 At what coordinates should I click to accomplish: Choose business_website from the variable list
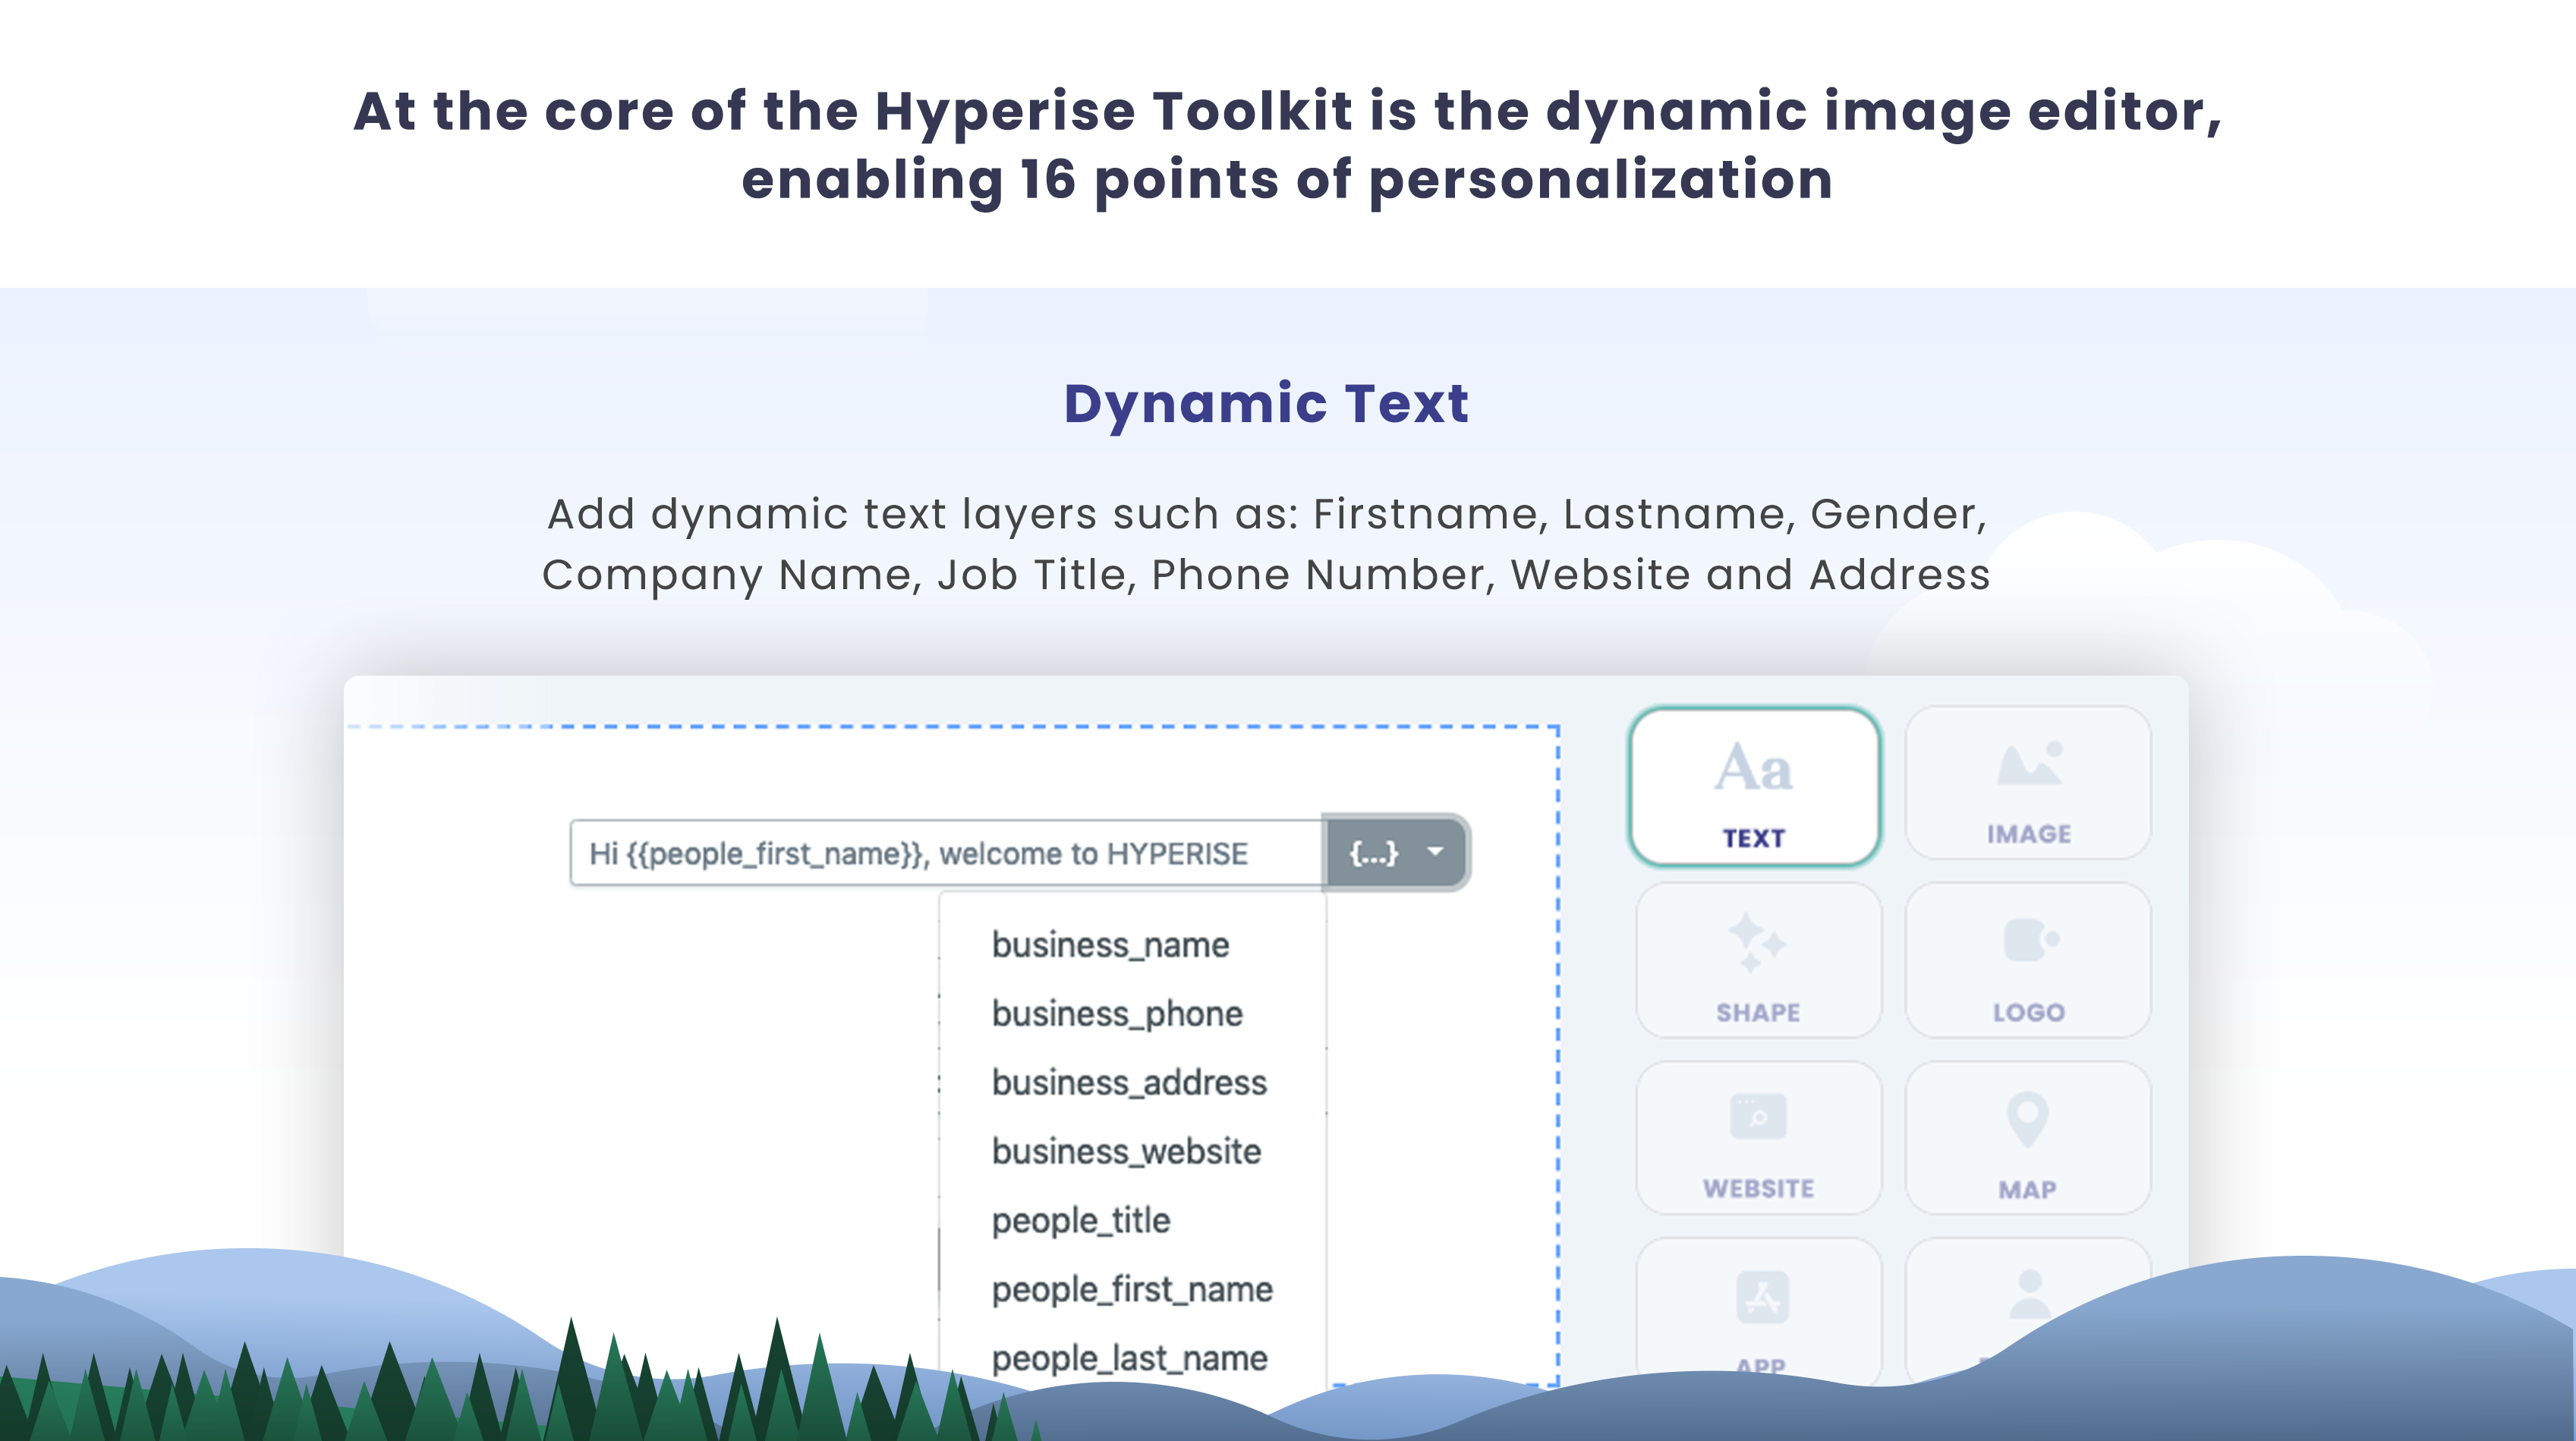[x=1126, y=1152]
